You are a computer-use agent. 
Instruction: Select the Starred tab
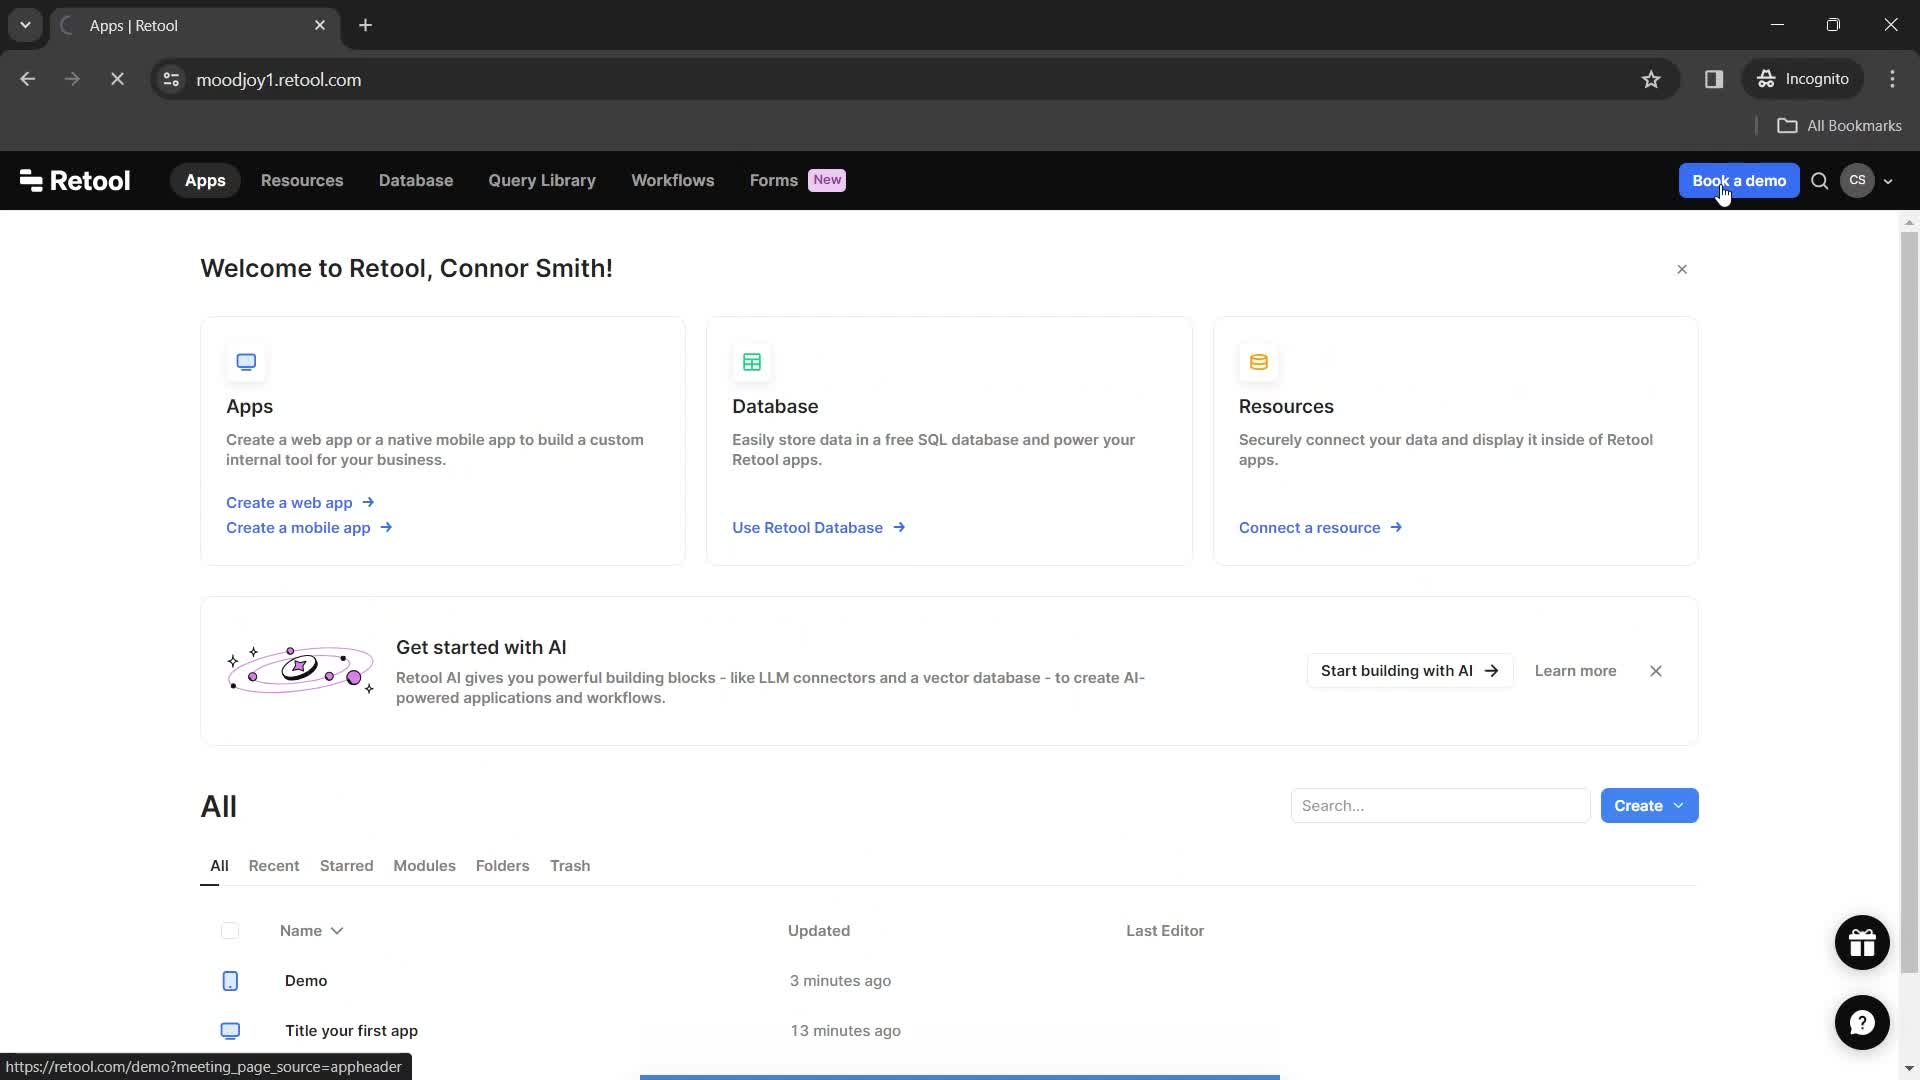[347, 866]
